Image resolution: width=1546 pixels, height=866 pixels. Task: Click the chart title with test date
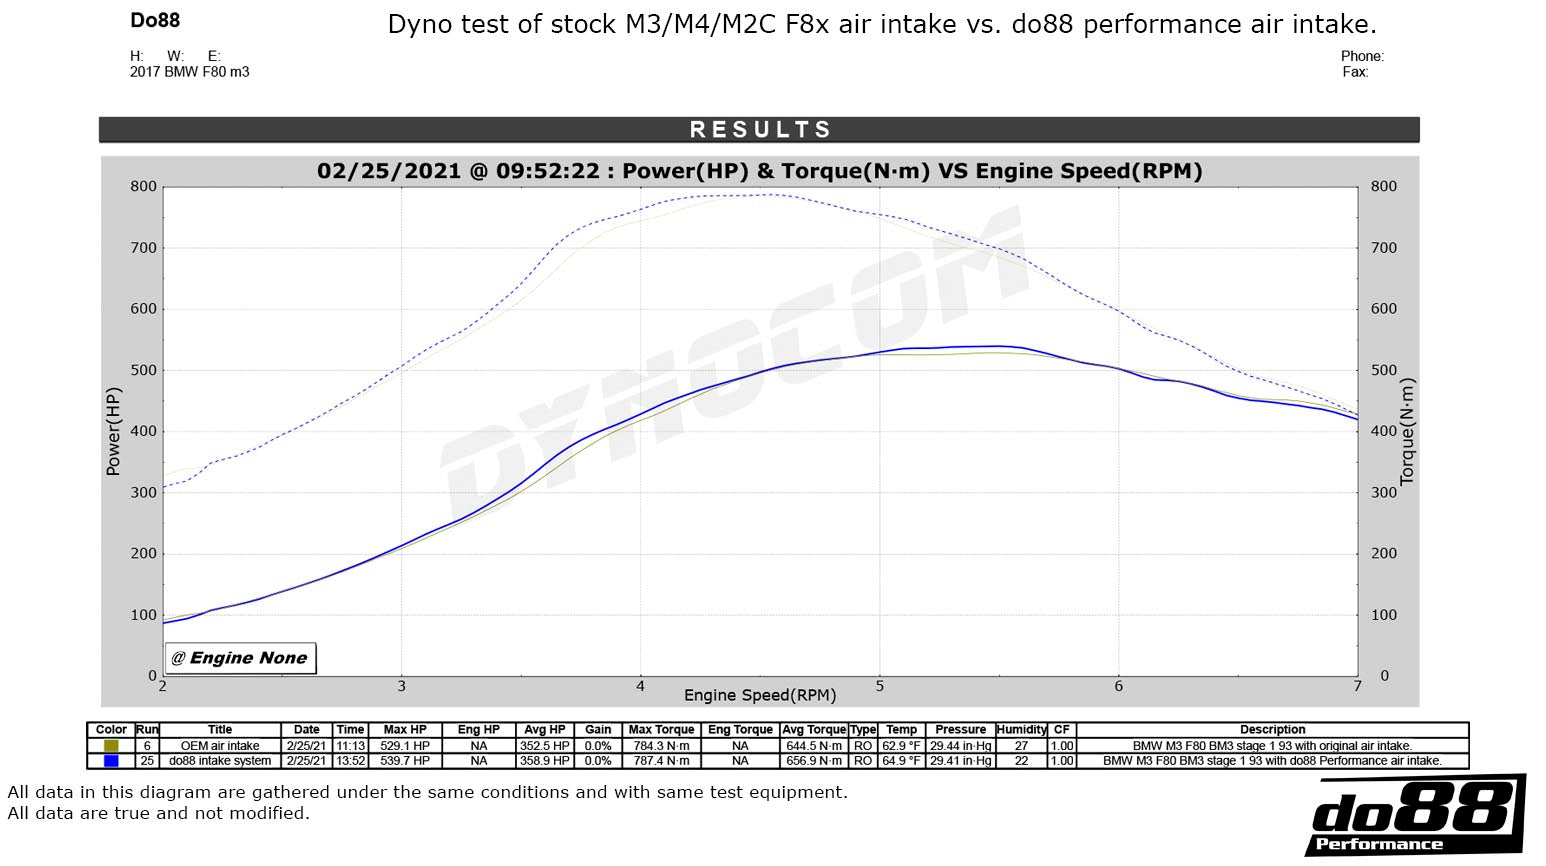pyautogui.click(x=760, y=170)
